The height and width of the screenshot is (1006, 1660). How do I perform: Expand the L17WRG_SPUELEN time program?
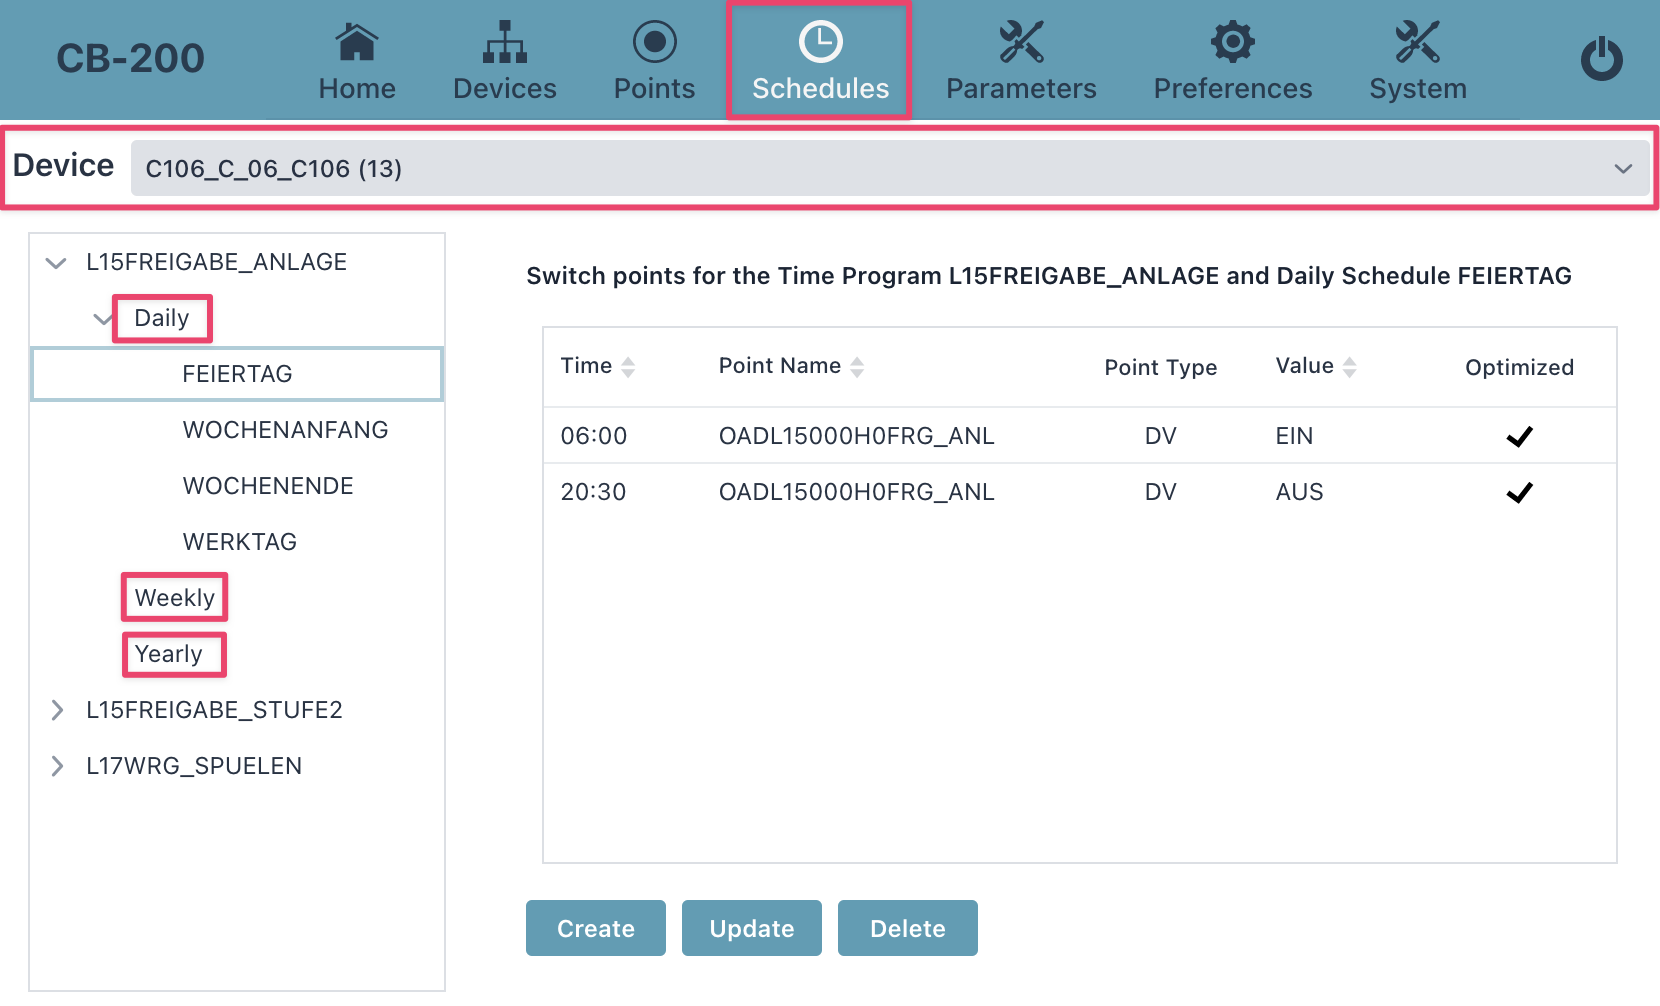tap(57, 766)
